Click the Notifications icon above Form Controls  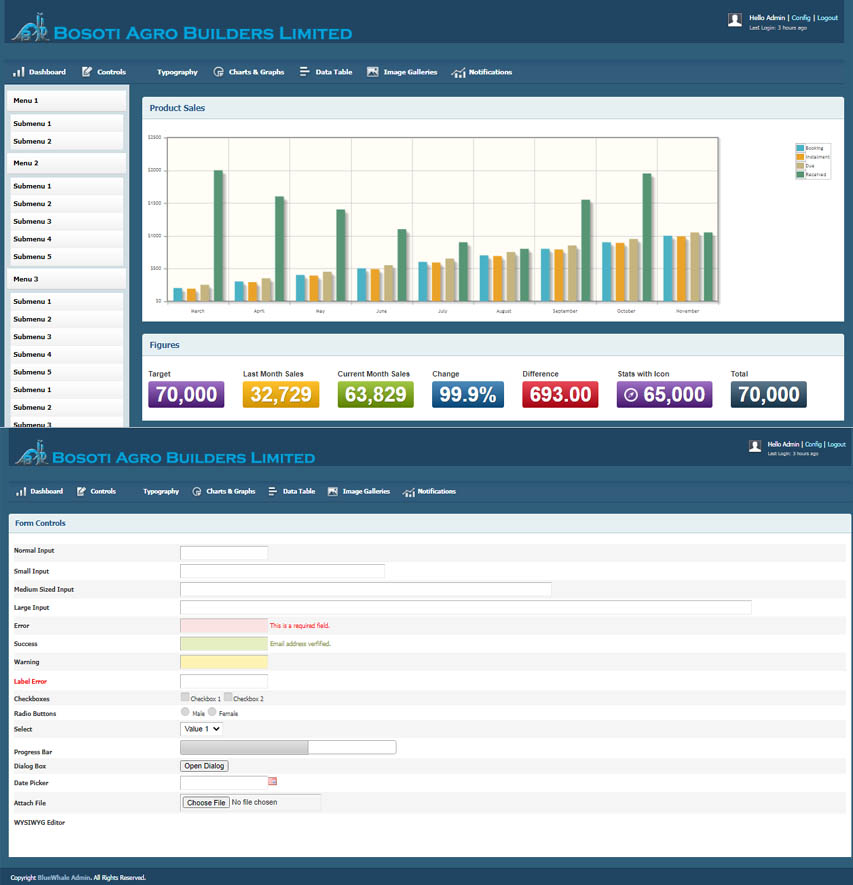408,492
